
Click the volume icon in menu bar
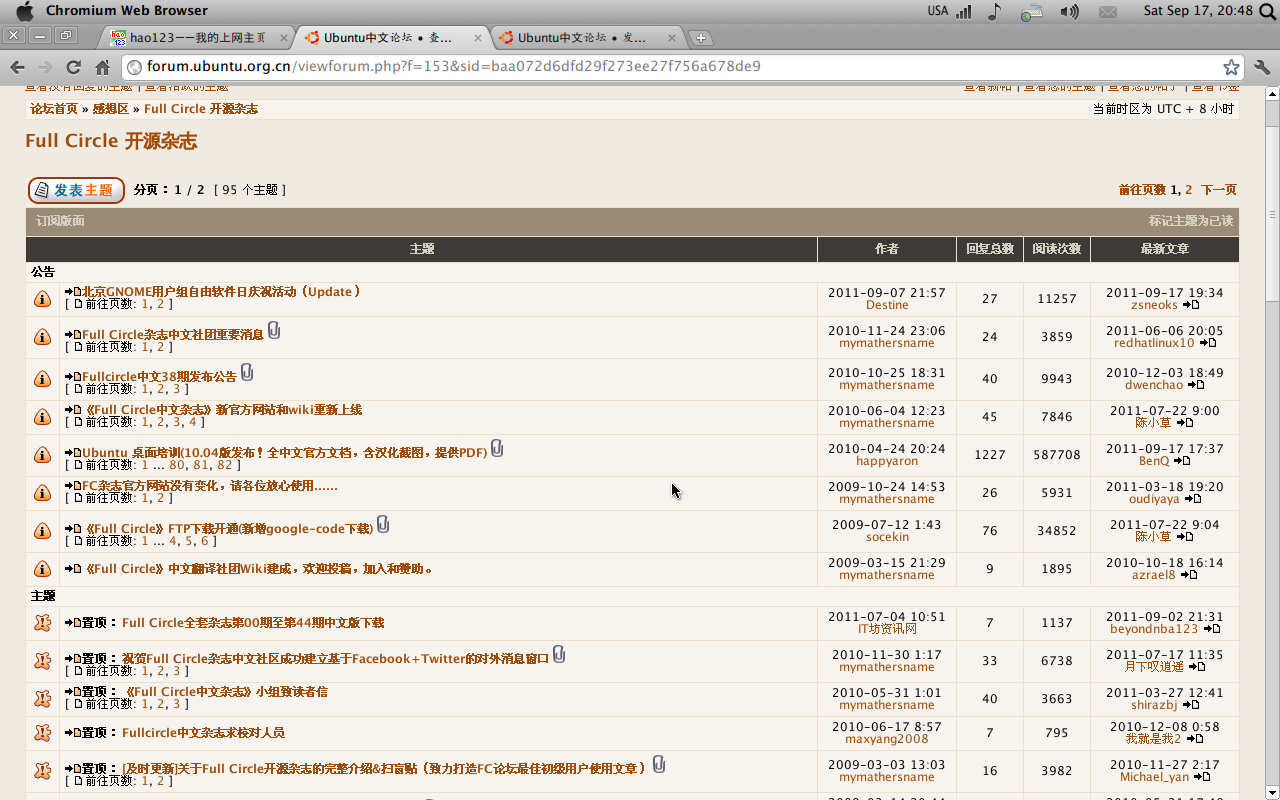(x=1070, y=11)
